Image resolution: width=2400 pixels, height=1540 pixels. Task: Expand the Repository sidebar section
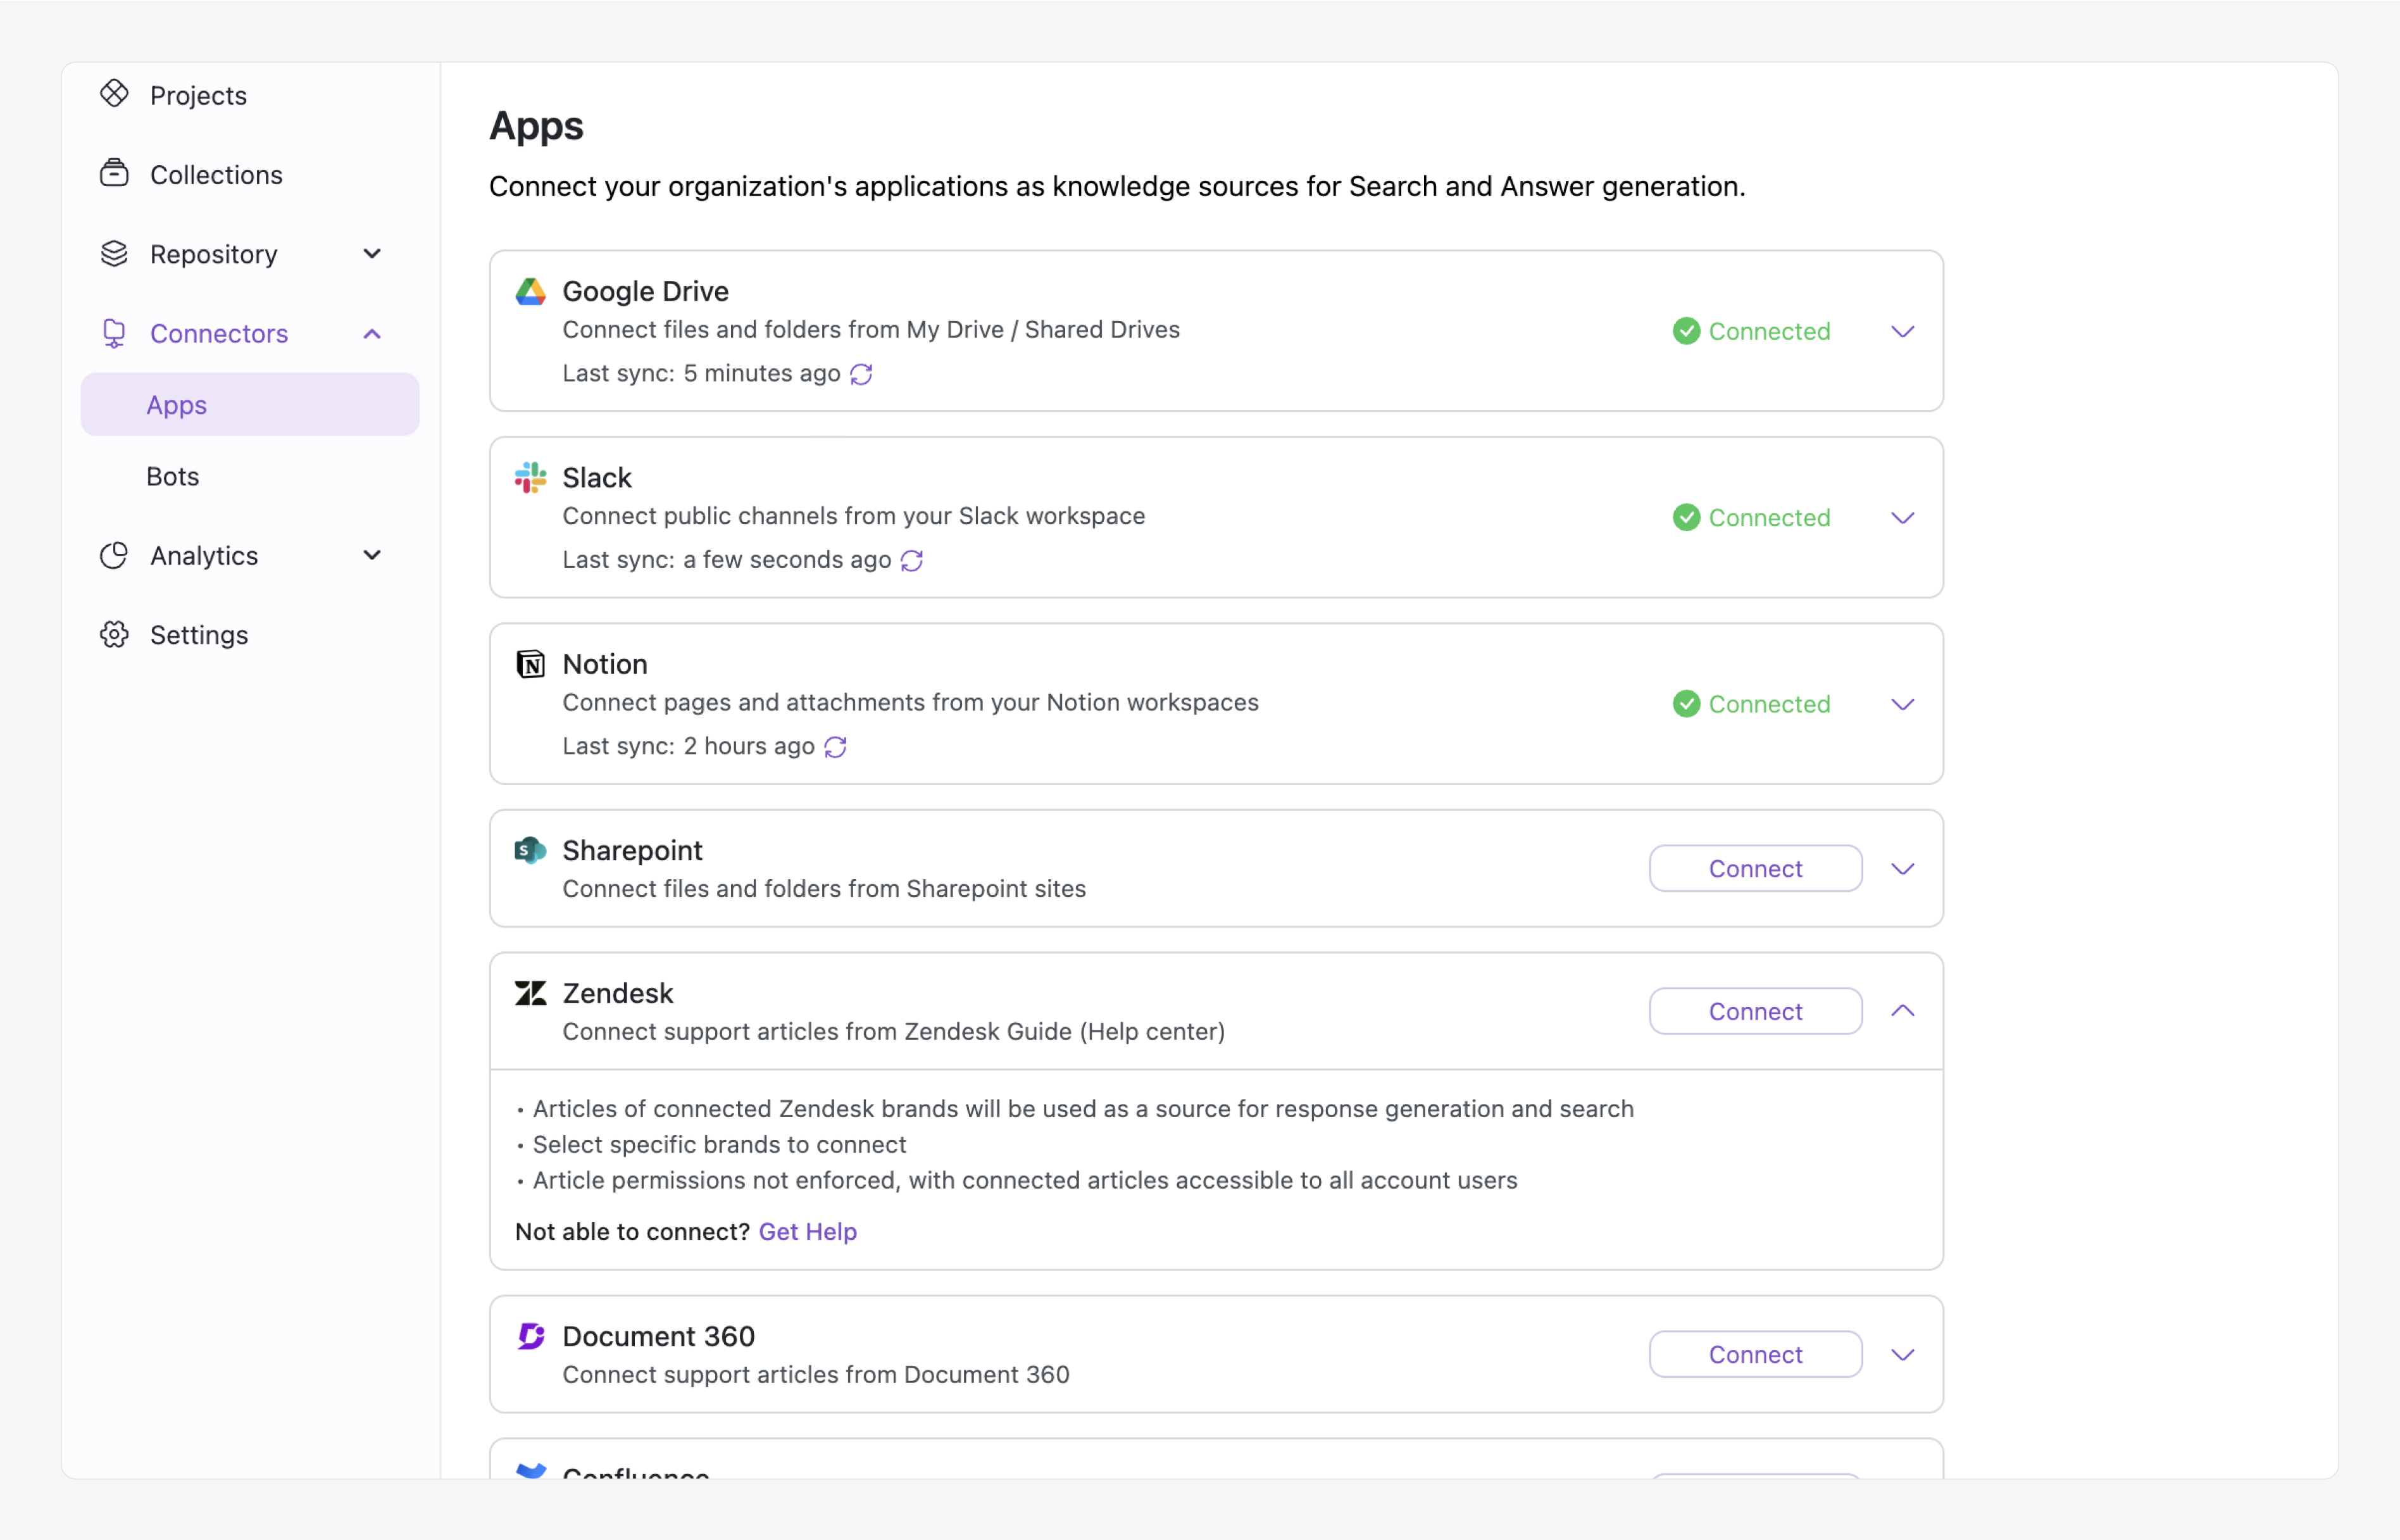point(372,254)
